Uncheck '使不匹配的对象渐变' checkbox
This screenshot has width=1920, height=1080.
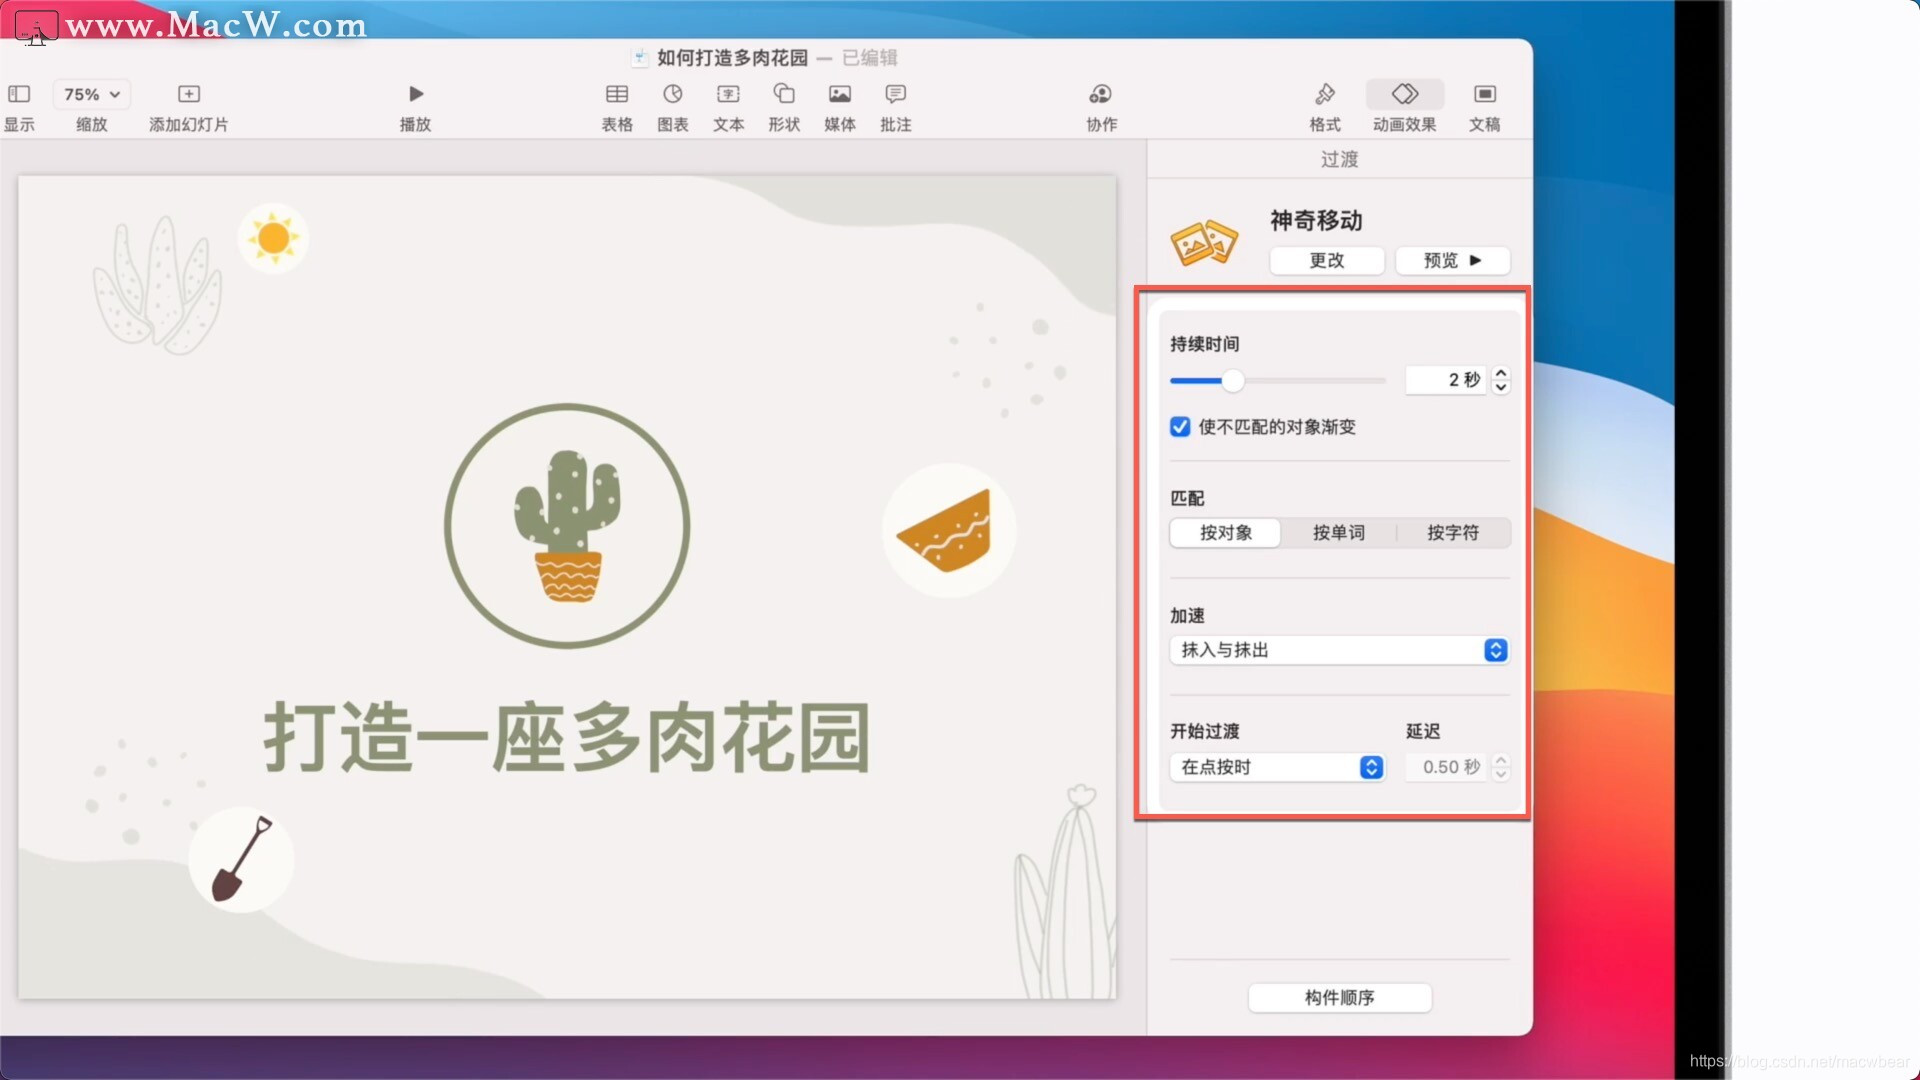click(x=1180, y=427)
